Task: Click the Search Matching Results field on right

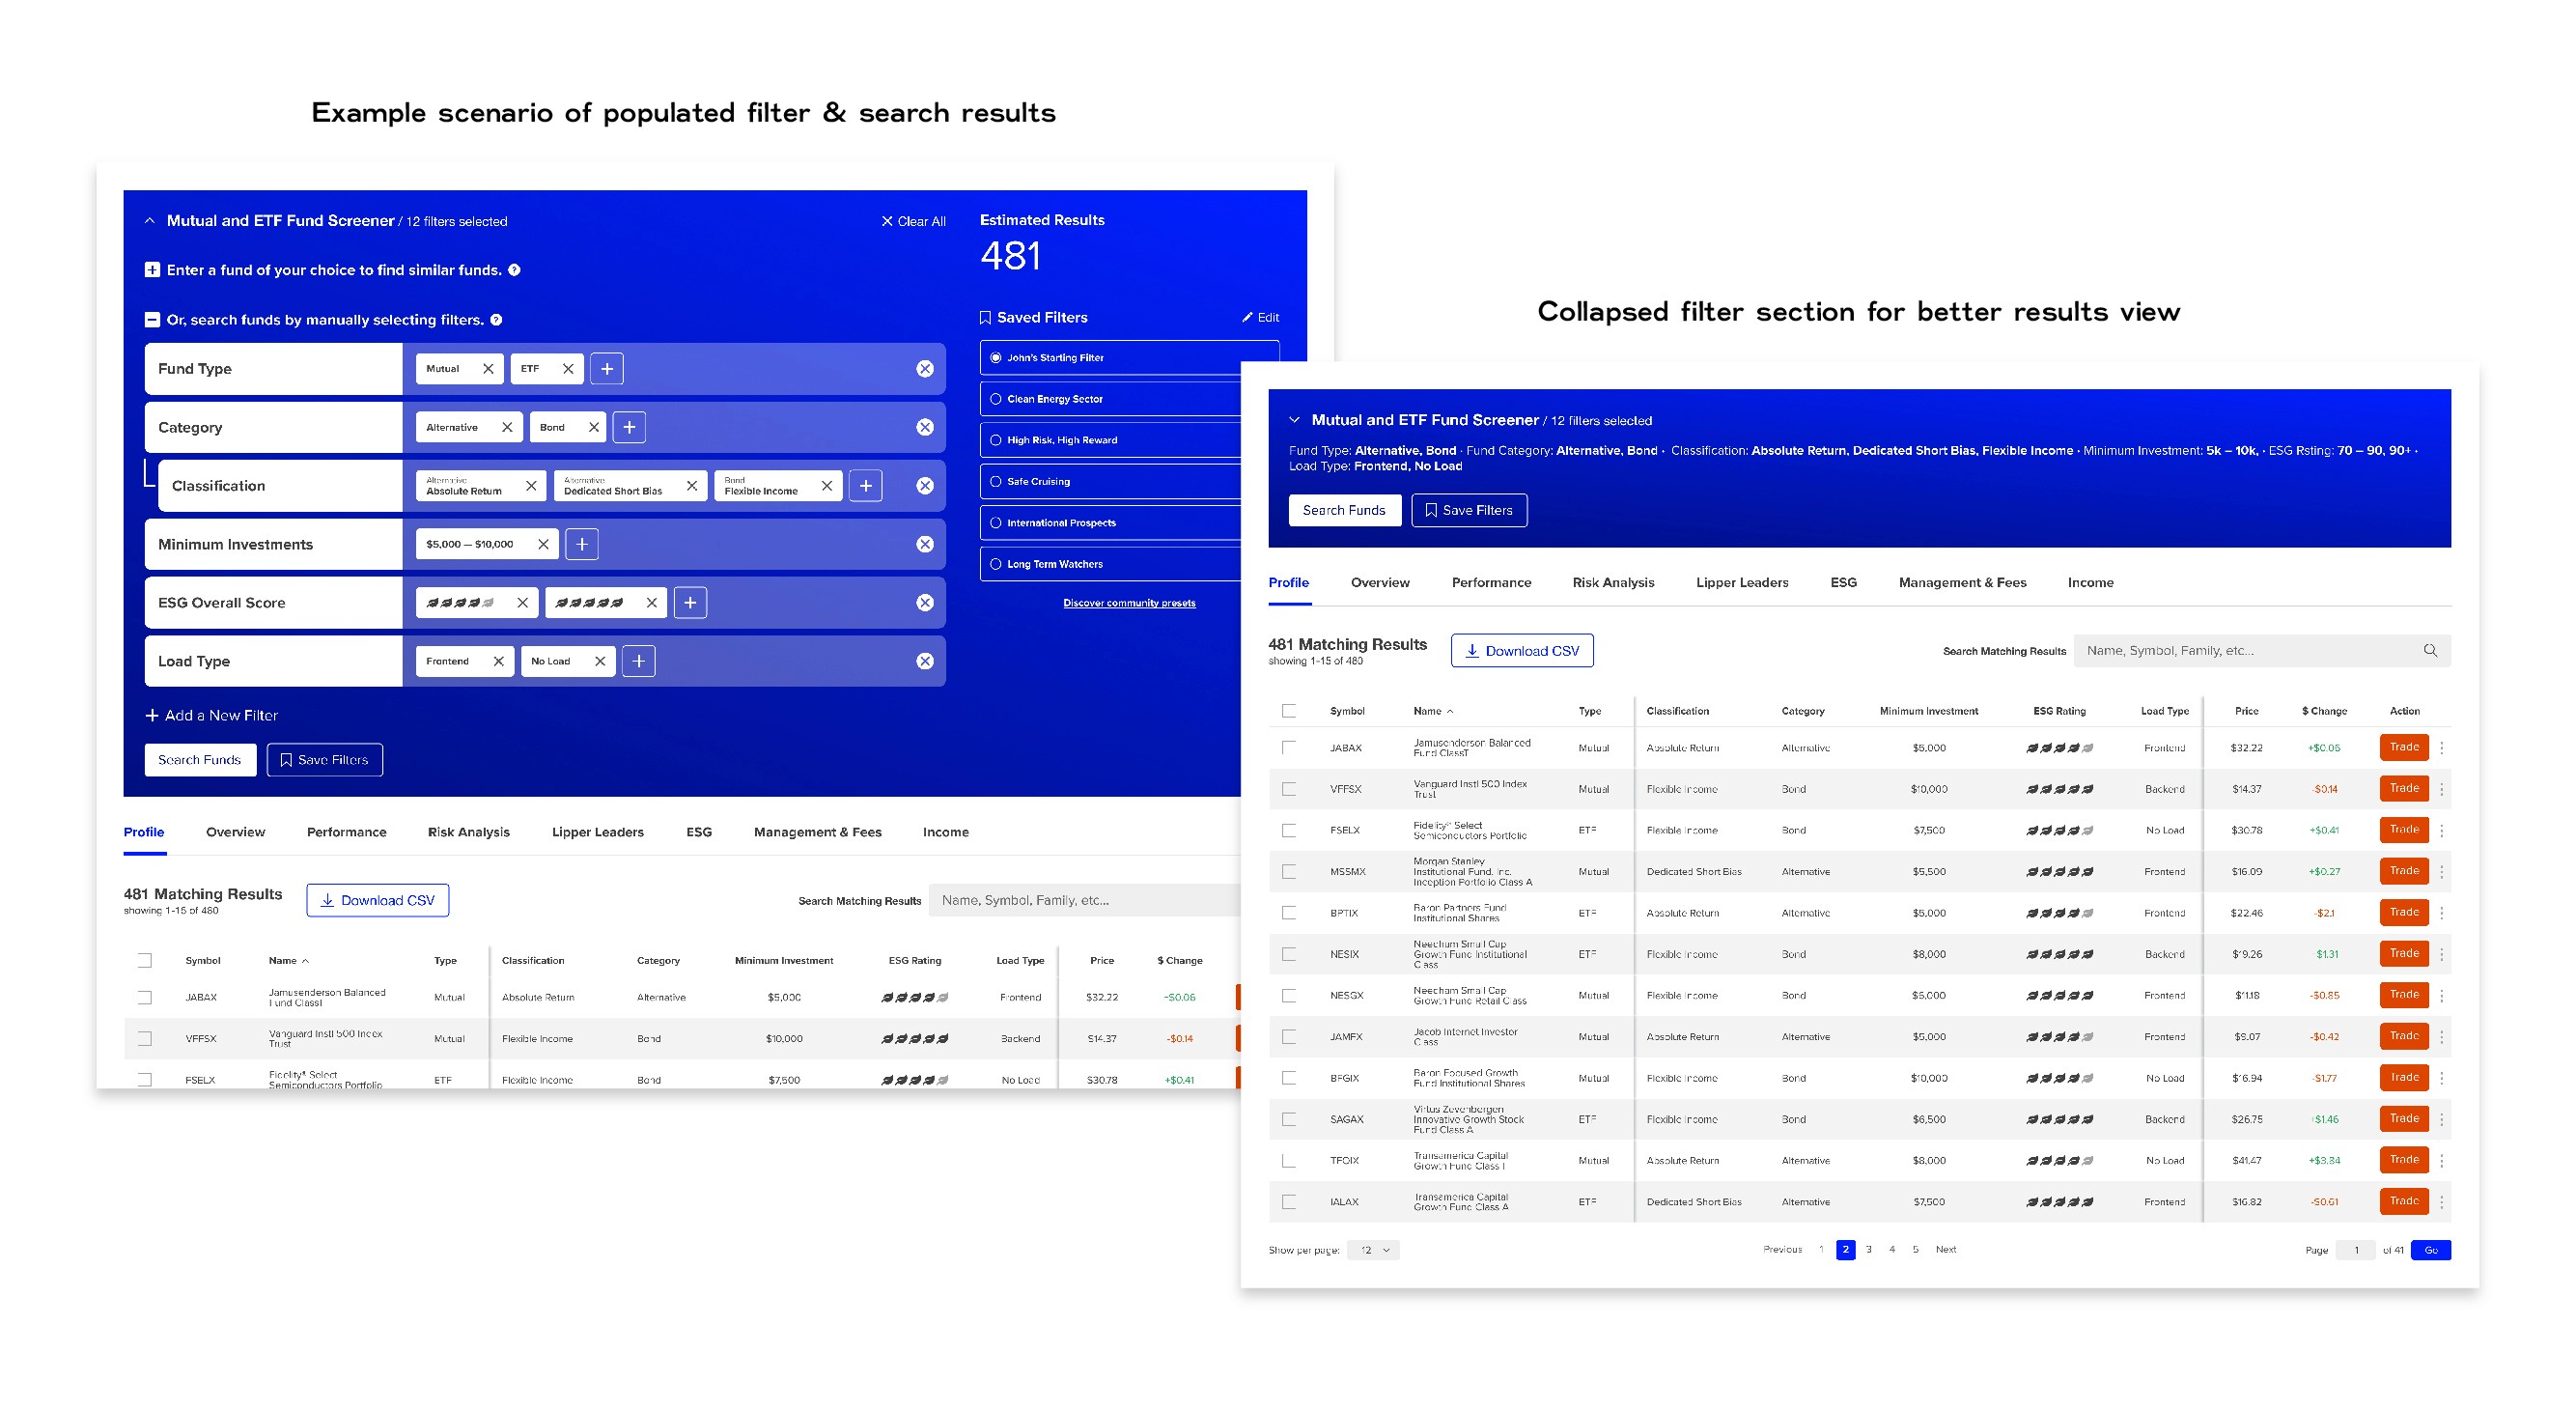Action: tap(2250, 651)
